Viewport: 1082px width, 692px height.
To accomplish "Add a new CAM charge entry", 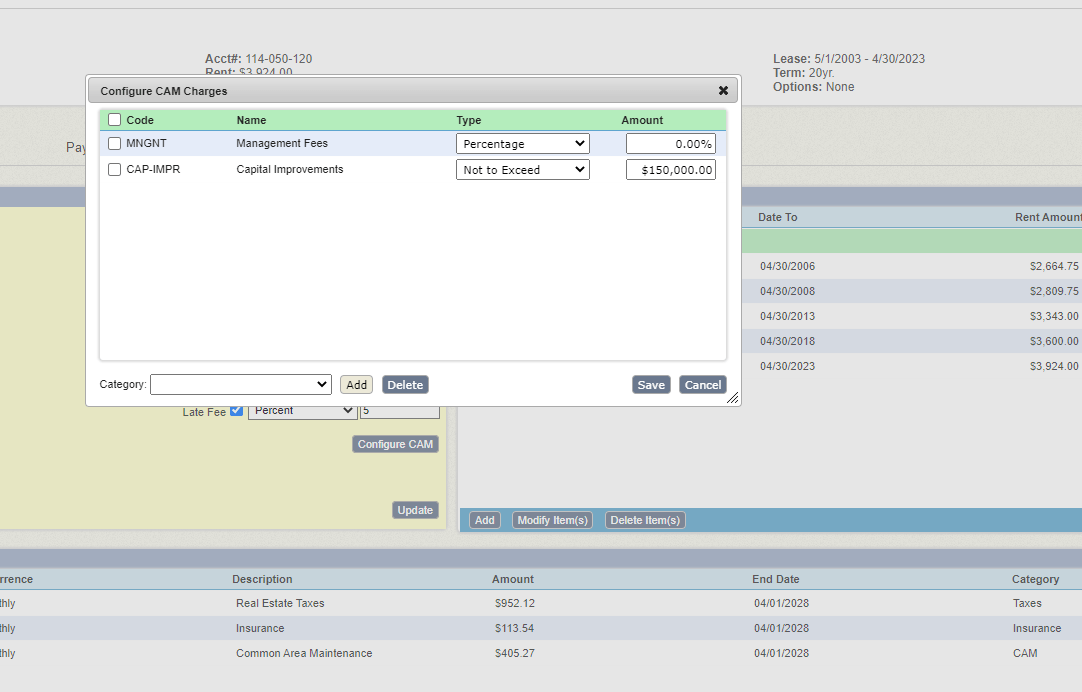I will click(x=356, y=384).
